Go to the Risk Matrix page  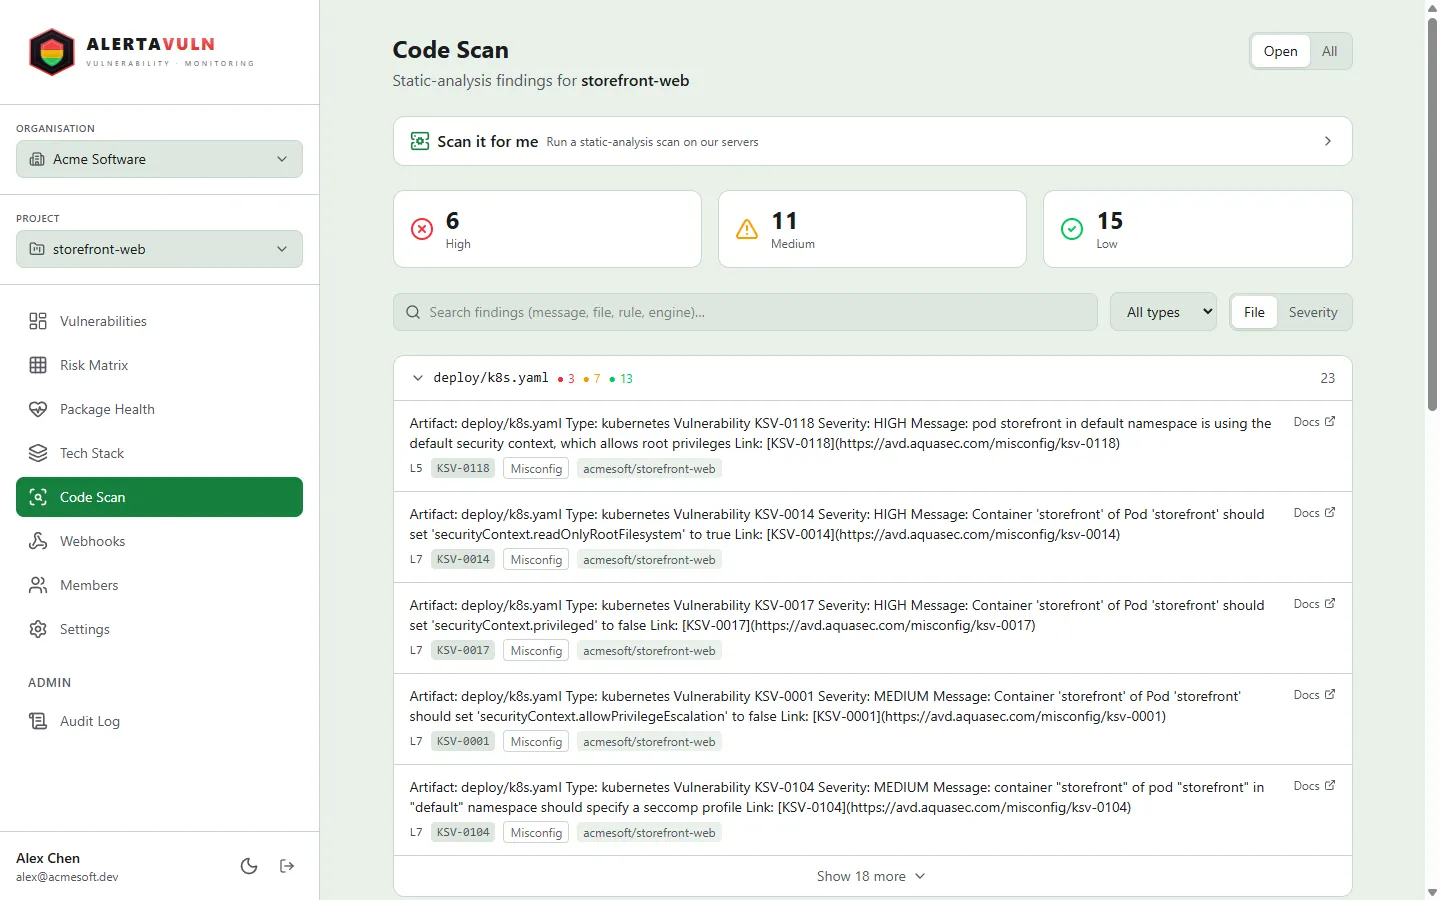159,365
